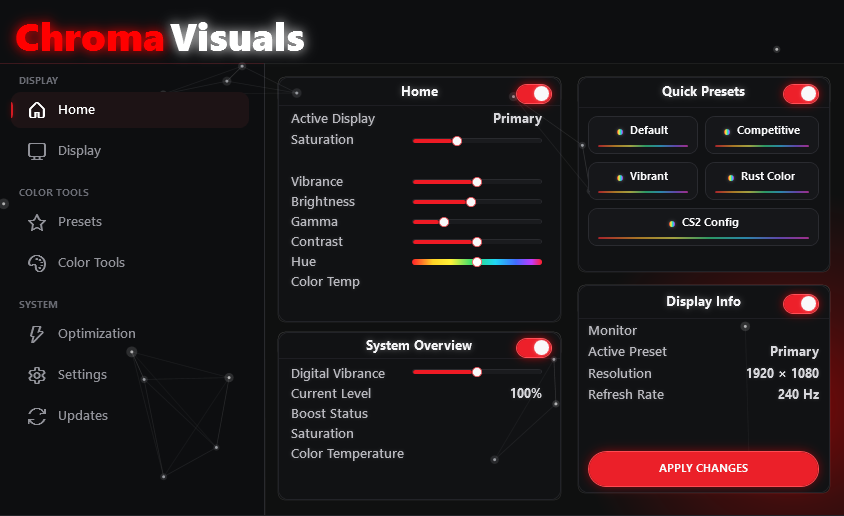Click the Gamma slider handle
The height and width of the screenshot is (516, 844).
(x=444, y=222)
